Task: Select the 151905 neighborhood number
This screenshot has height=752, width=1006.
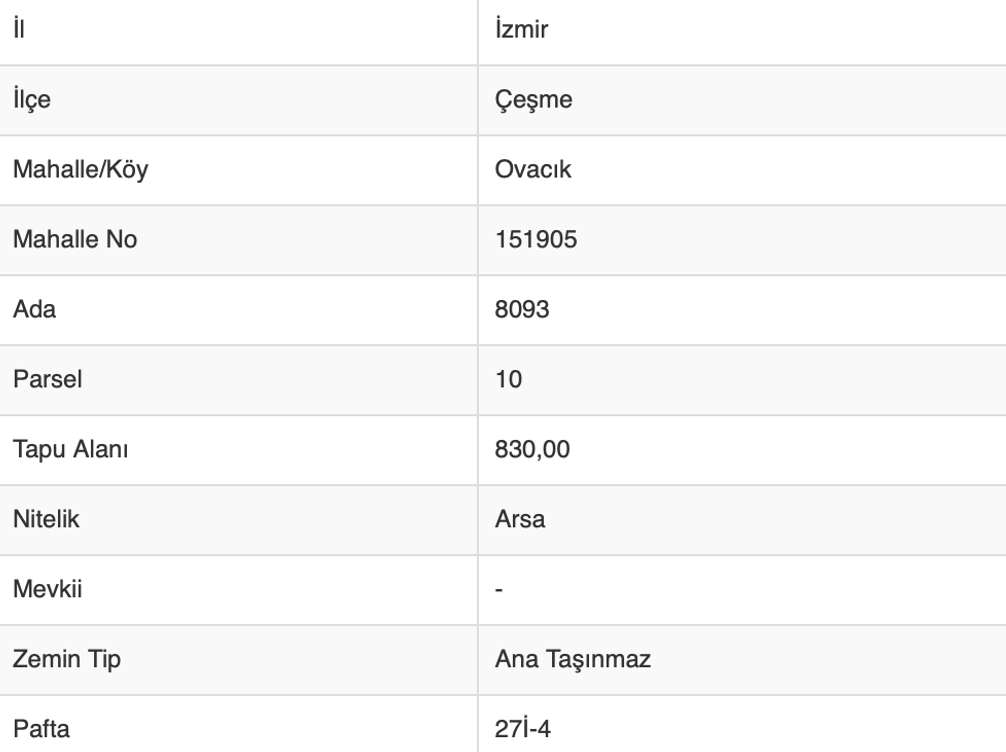Action: point(534,240)
